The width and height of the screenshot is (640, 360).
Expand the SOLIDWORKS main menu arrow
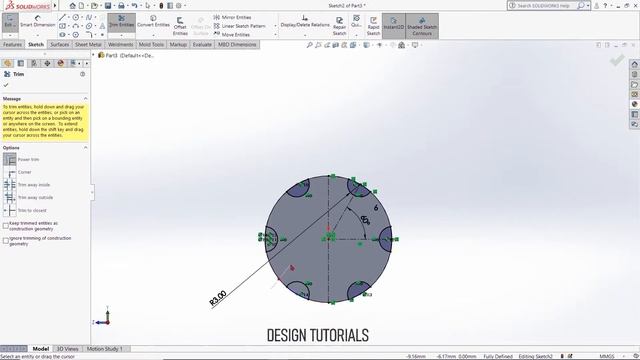click(x=55, y=6)
